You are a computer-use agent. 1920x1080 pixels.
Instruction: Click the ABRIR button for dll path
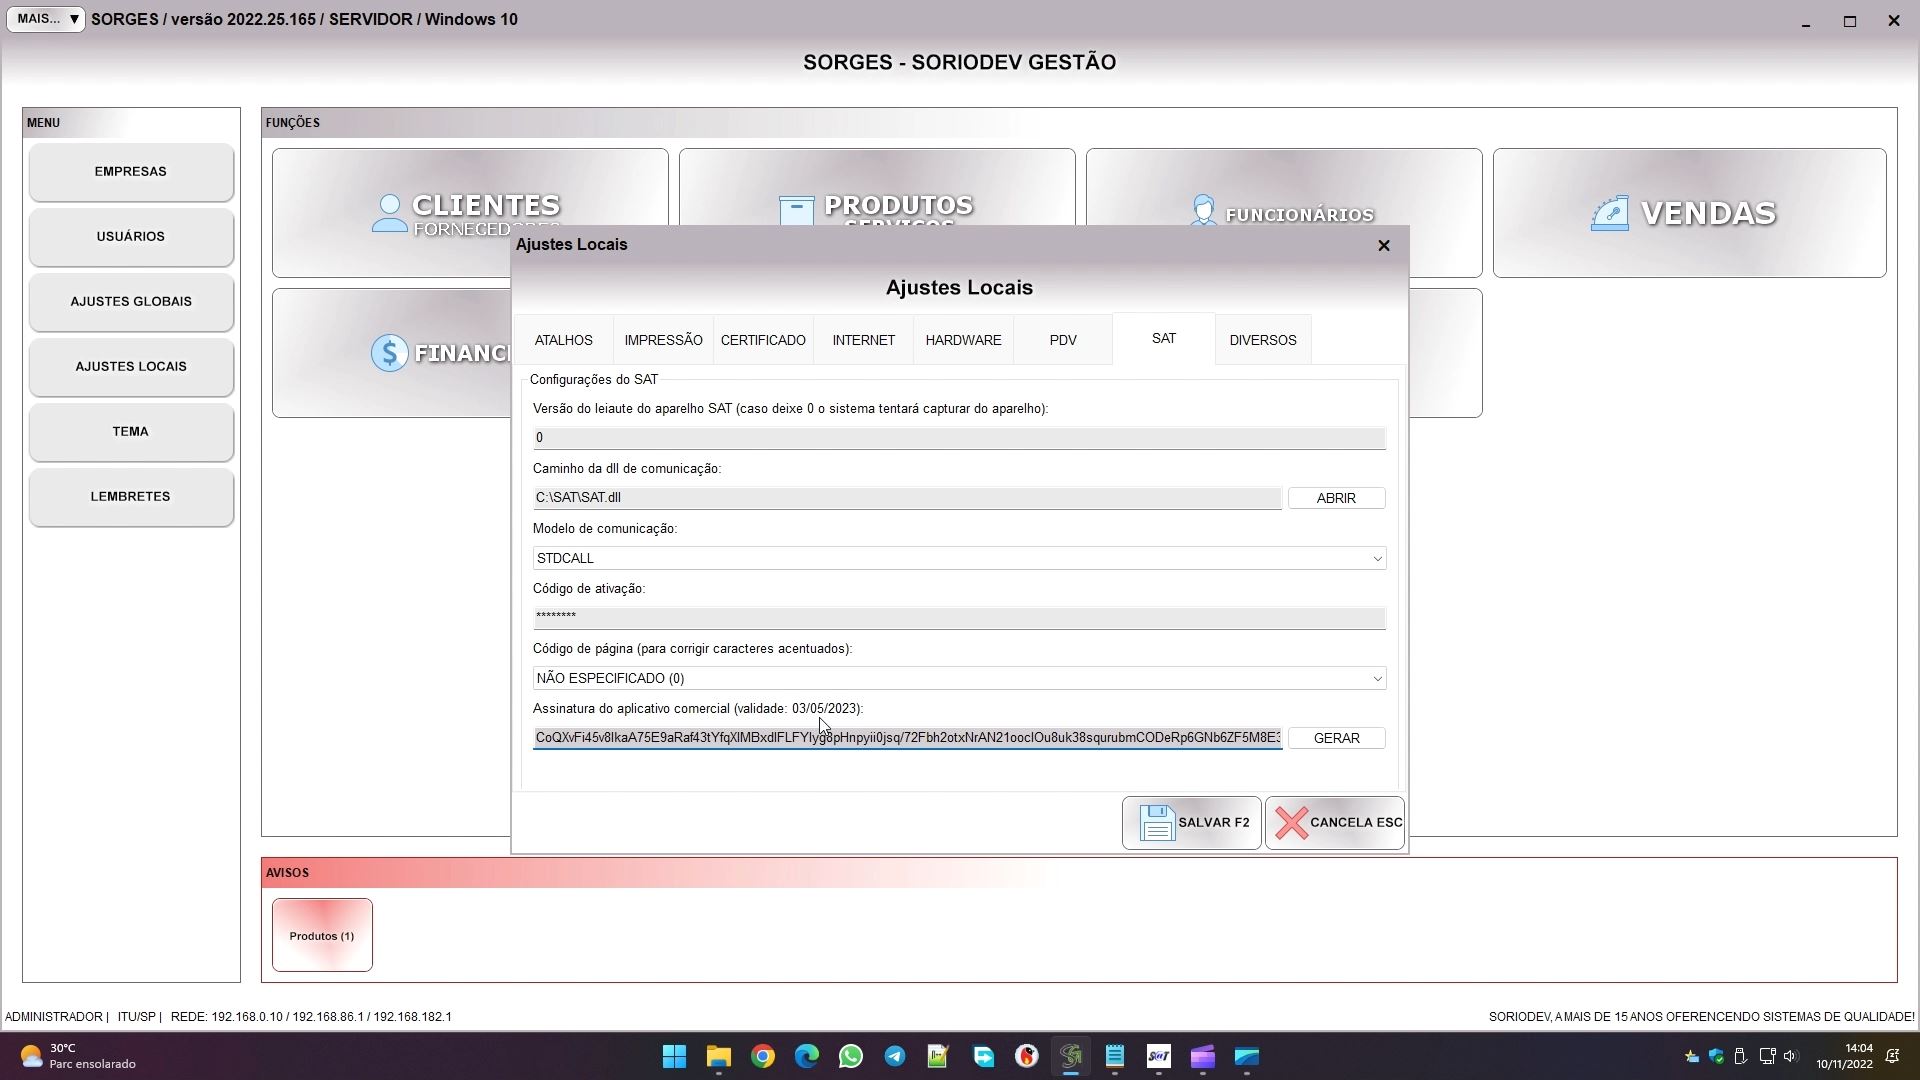[x=1336, y=498]
